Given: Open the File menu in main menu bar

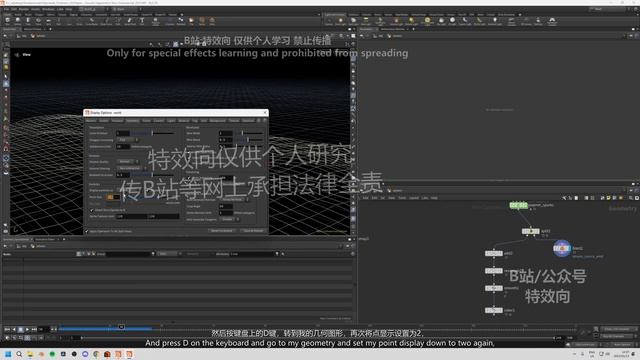Looking at the screenshot, I should [x=6, y=9].
